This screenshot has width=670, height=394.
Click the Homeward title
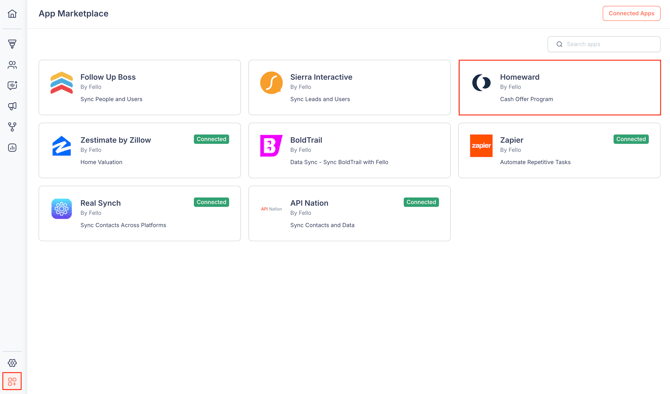click(520, 77)
